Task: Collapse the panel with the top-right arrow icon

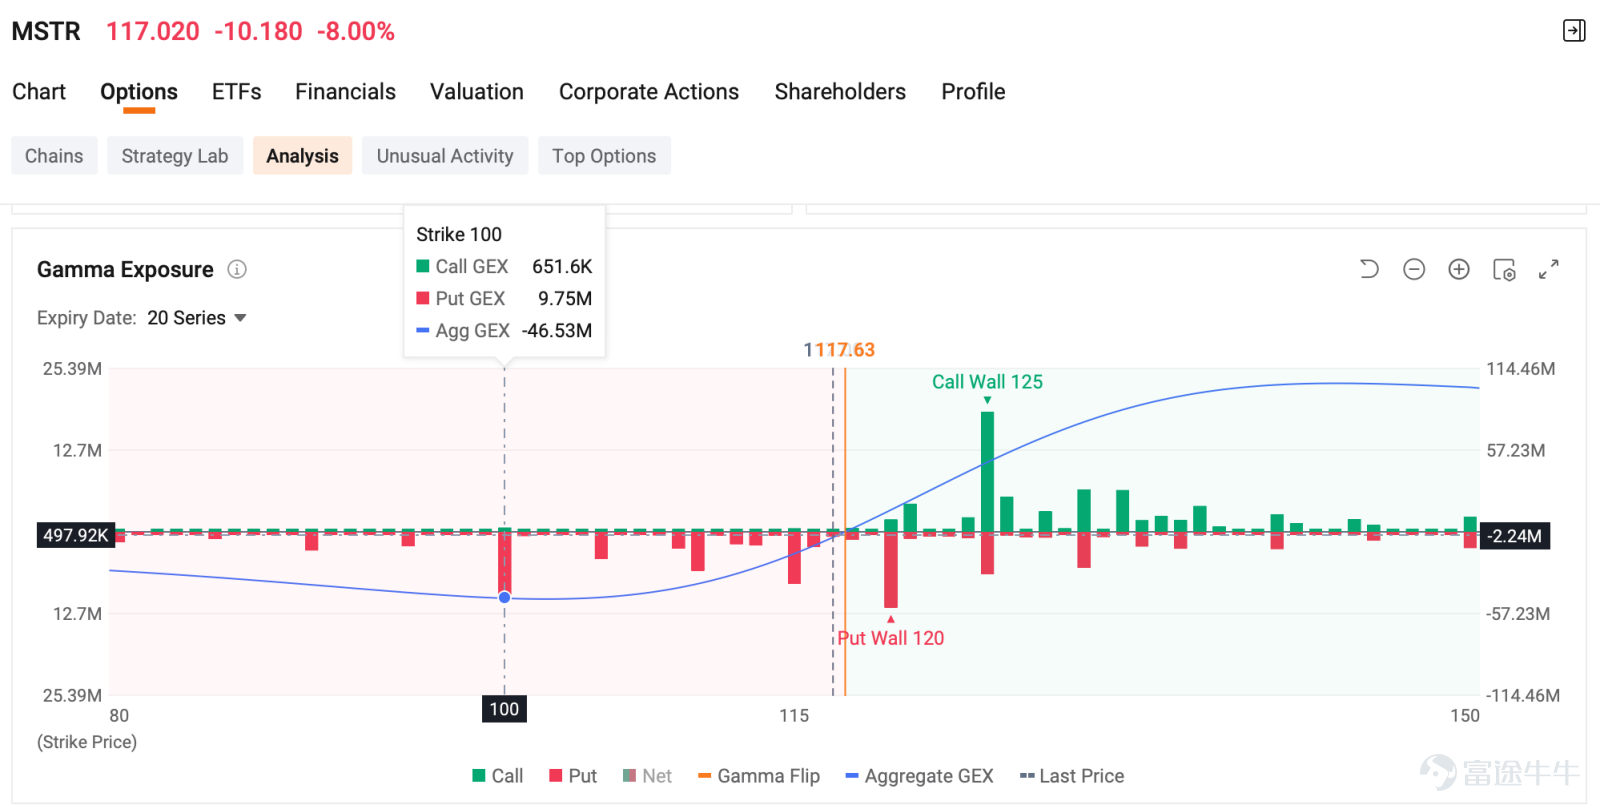Action: click(x=1574, y=31)
